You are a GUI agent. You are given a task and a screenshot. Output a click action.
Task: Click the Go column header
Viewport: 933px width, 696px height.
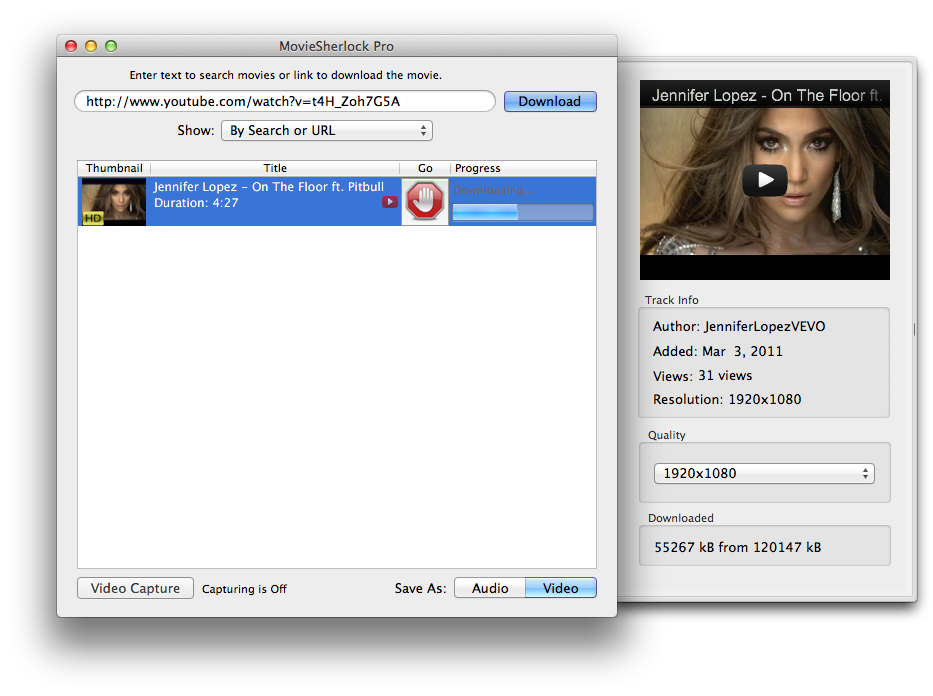click(x=425, y=168)
